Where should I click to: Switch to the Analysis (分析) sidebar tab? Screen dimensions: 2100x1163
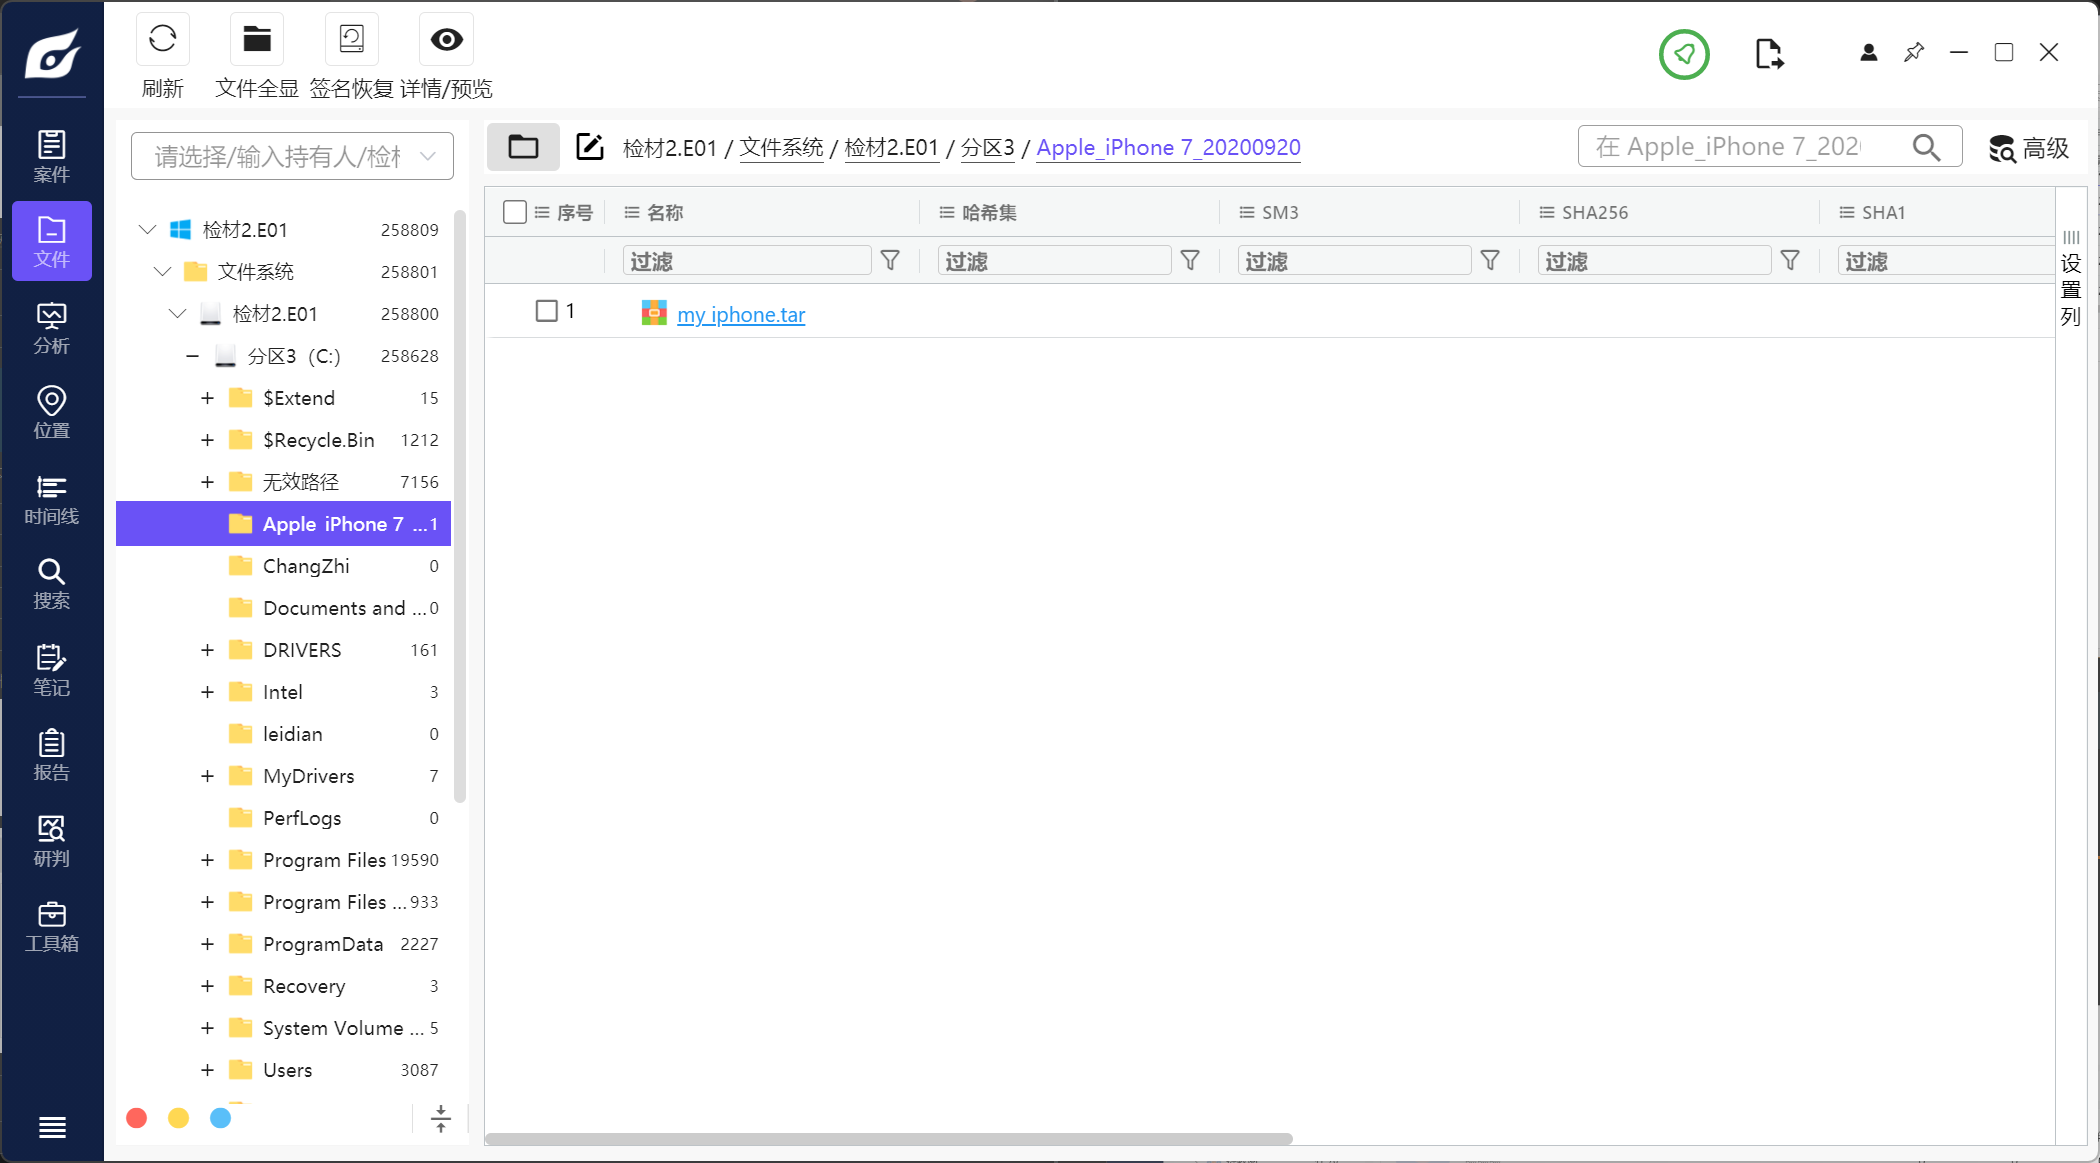pyautogui.click(x=52, y=328)
